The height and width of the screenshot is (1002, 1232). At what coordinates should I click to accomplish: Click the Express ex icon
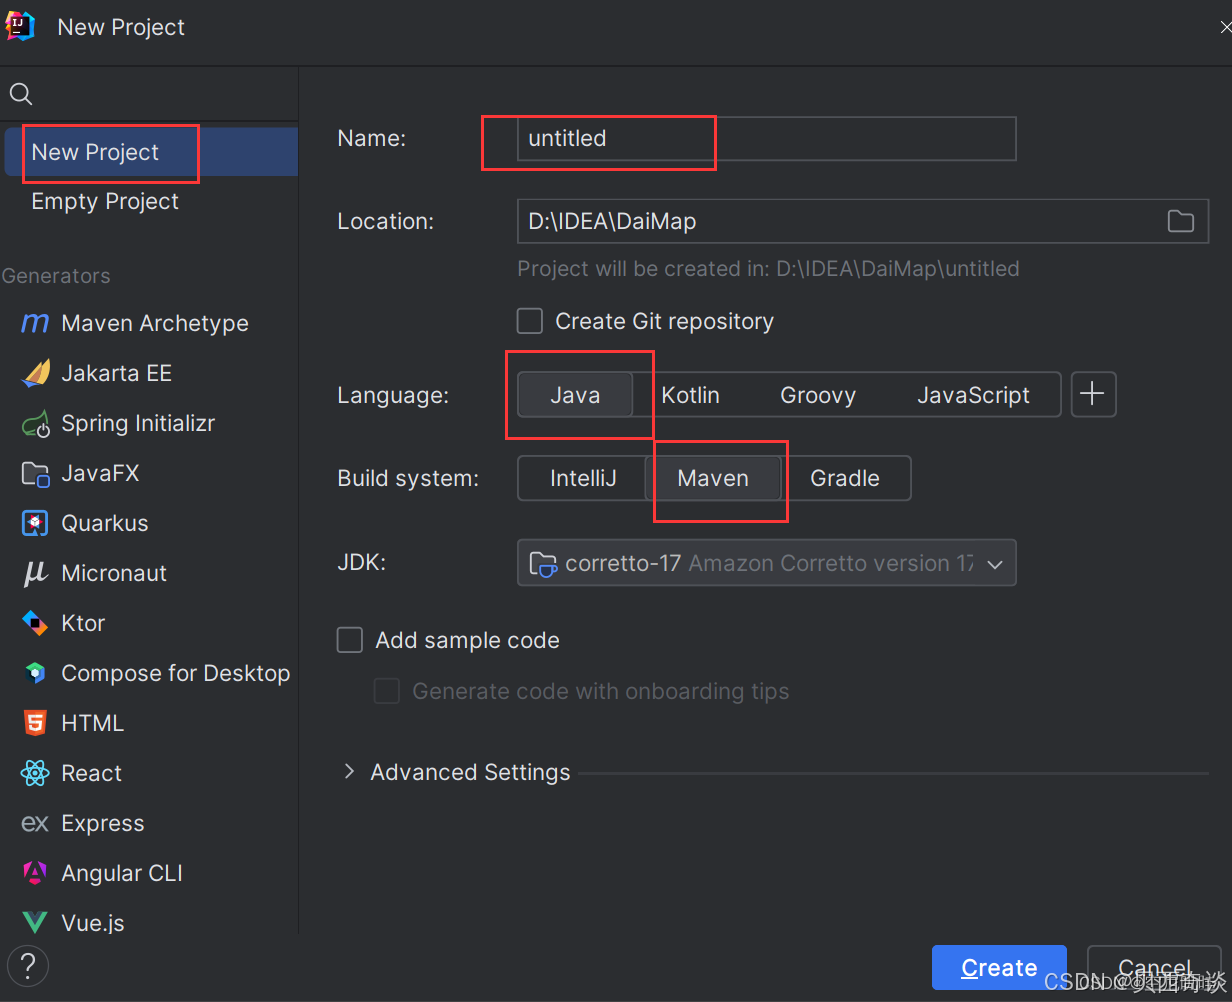point(35,824)
